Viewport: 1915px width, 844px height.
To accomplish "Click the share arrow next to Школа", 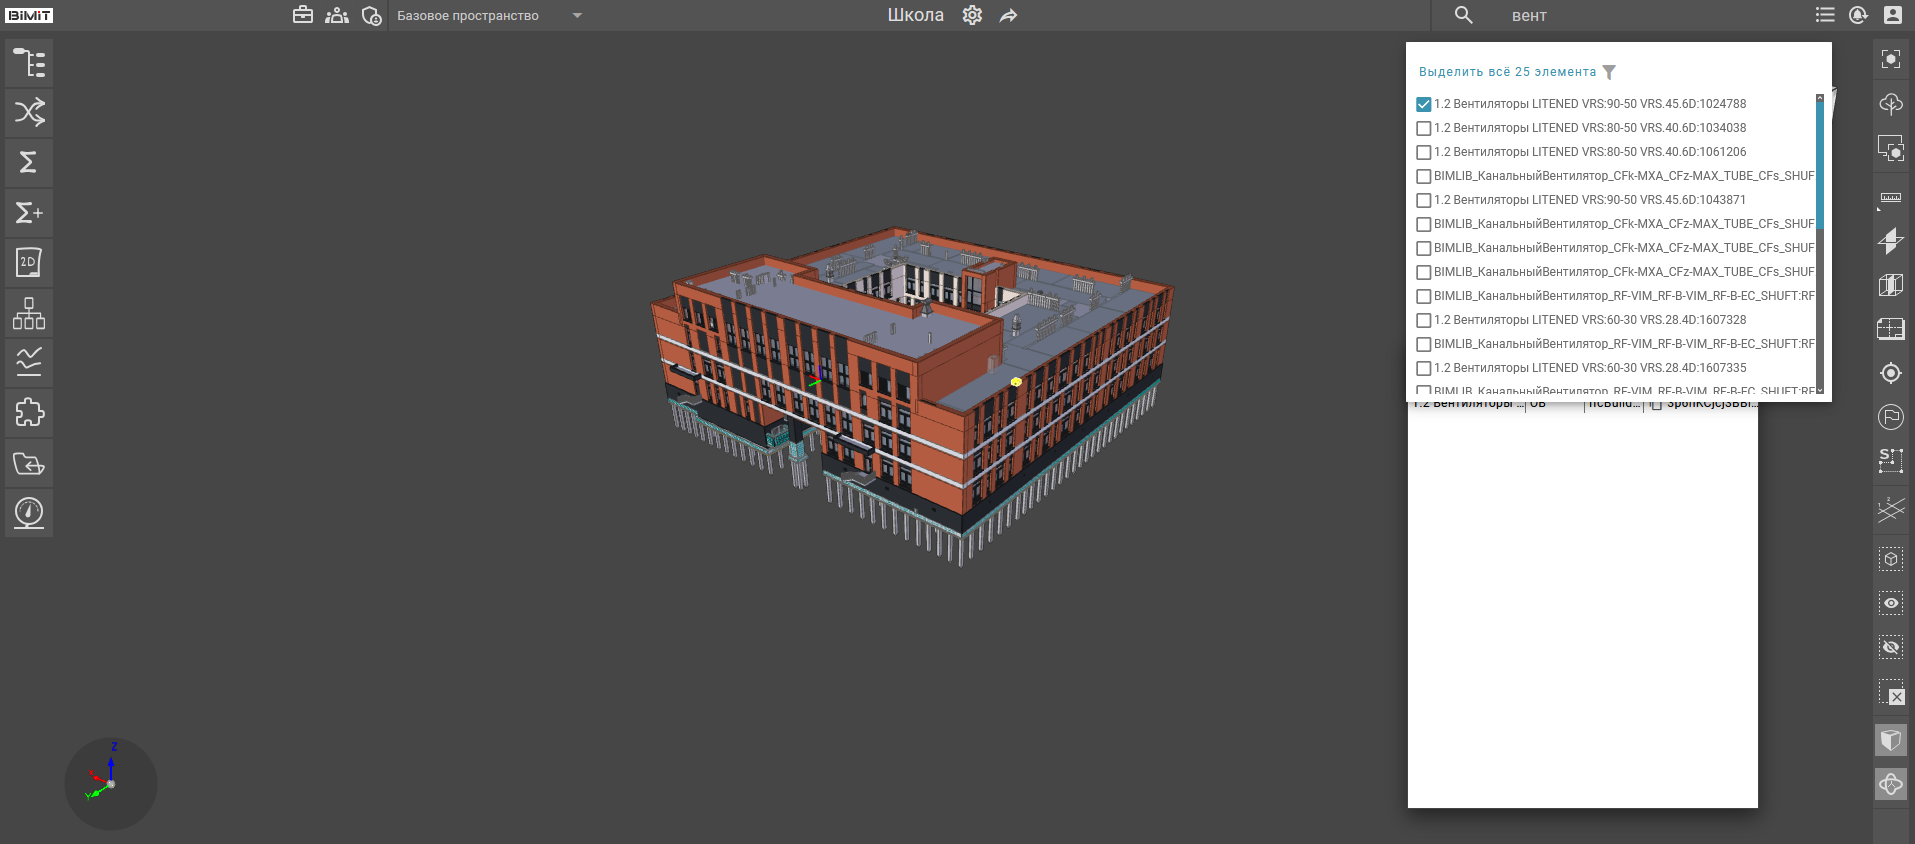I will (1008, 16).
